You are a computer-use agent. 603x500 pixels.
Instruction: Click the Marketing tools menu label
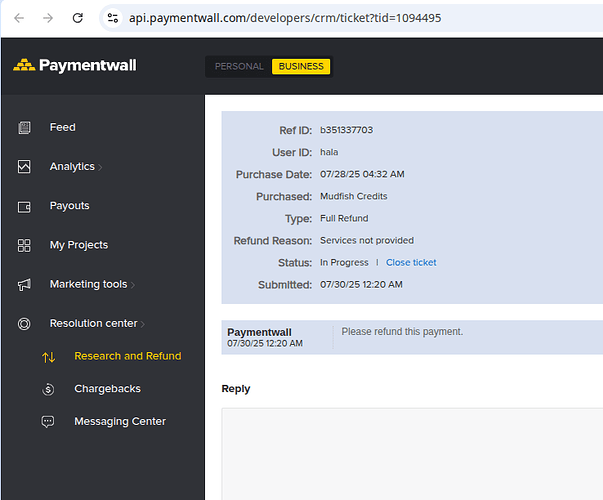(x=88, y=284)
